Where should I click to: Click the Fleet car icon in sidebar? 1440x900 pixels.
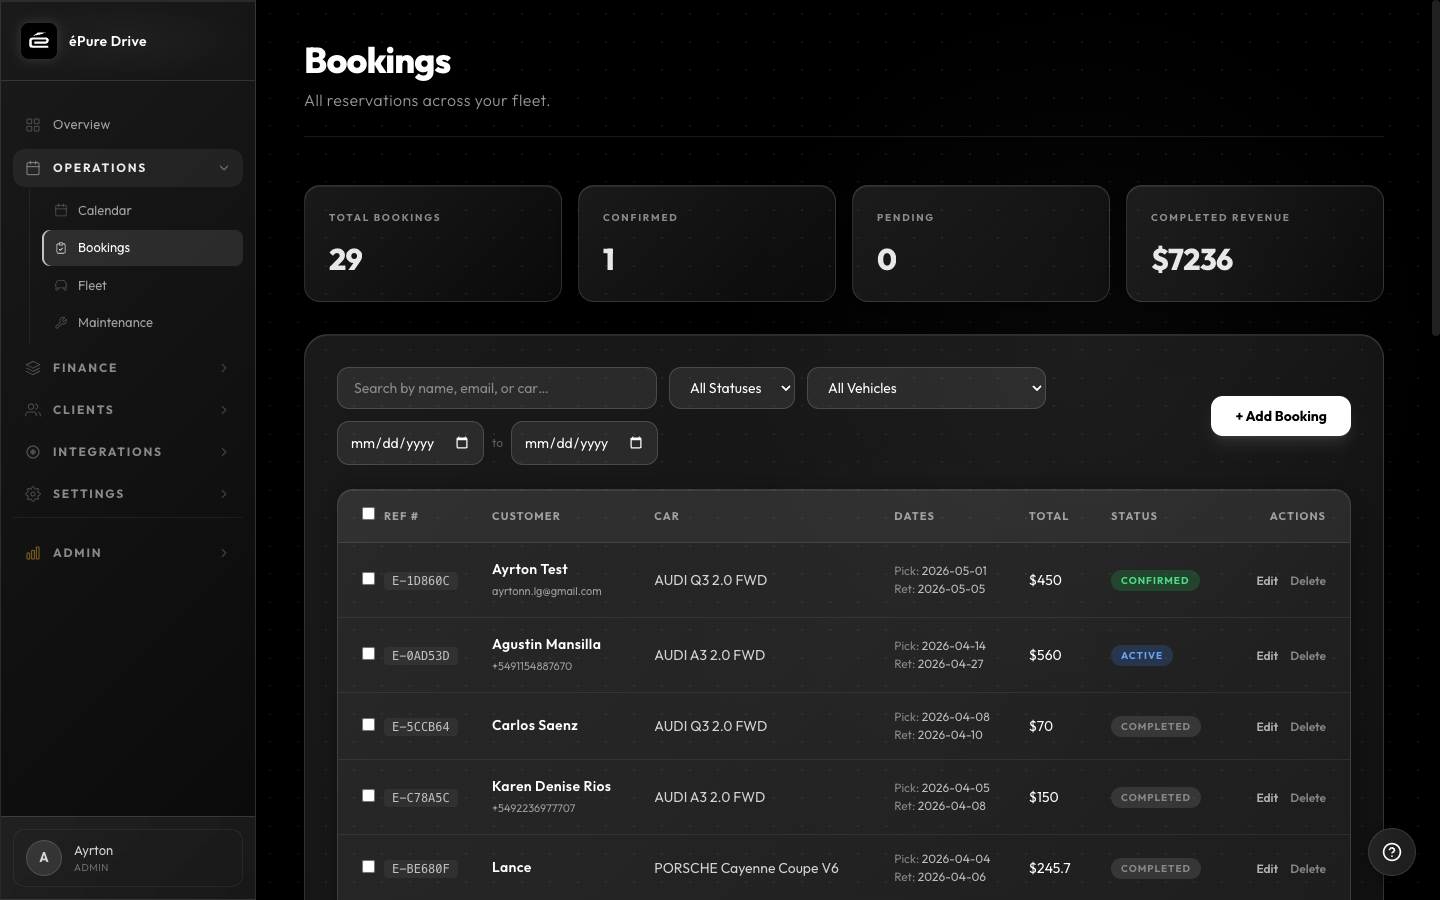61,285
